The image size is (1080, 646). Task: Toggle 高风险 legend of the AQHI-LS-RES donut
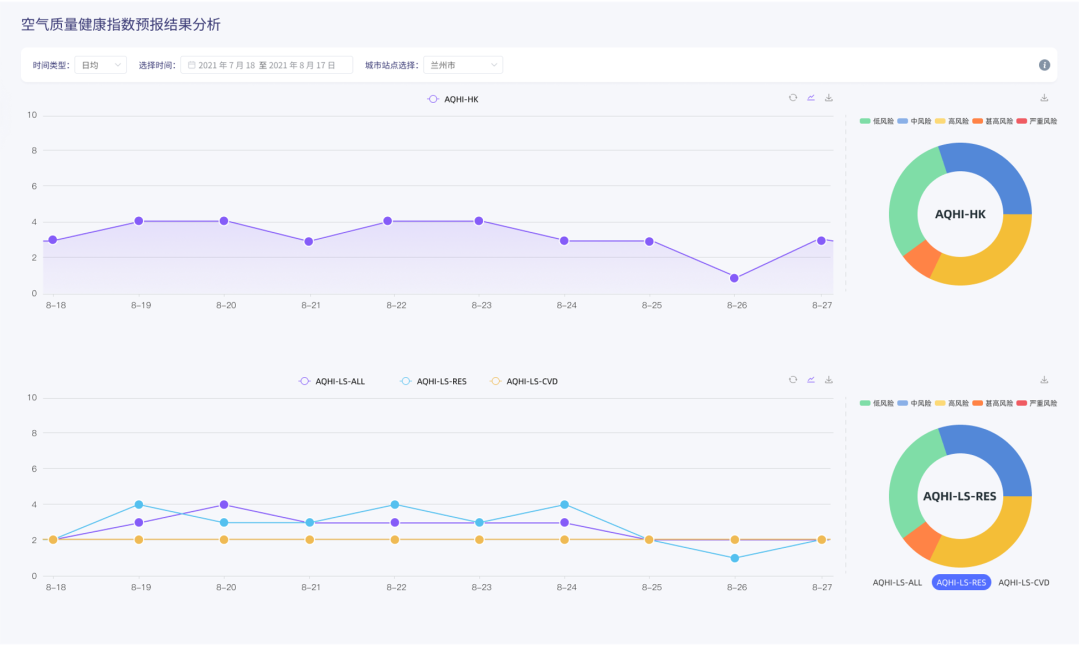[951, 403]
